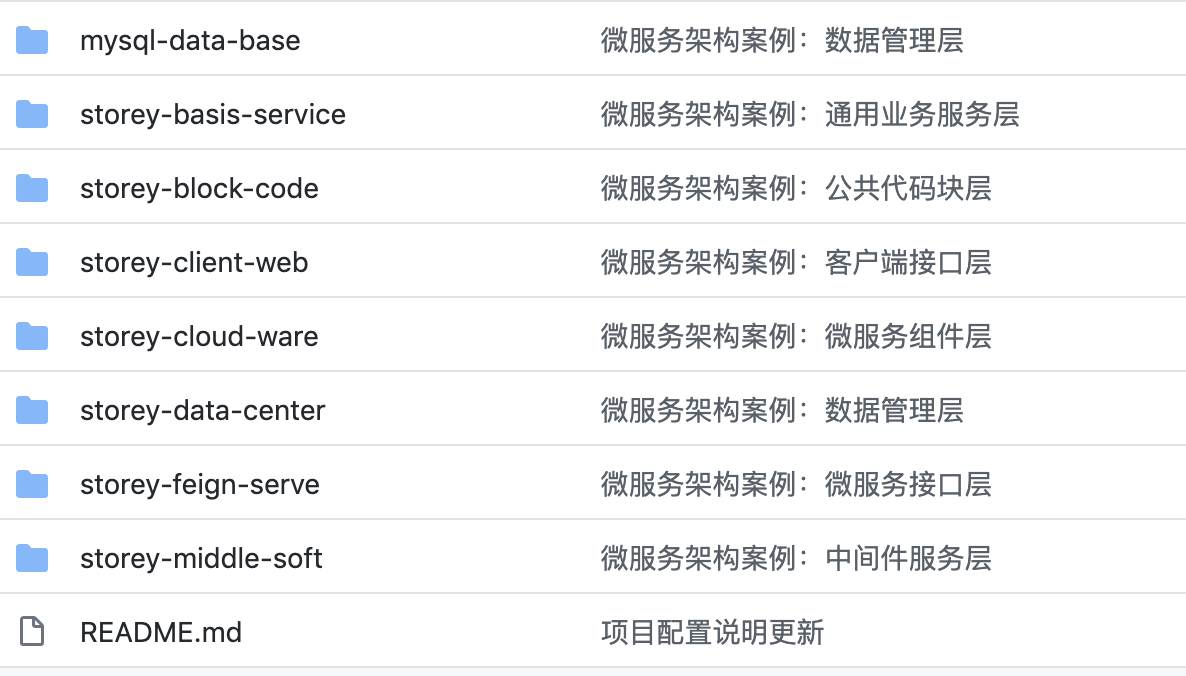Go to storey-cloud-ware folder
This screenshot has width=1186, height=676.
pos(199,336)
